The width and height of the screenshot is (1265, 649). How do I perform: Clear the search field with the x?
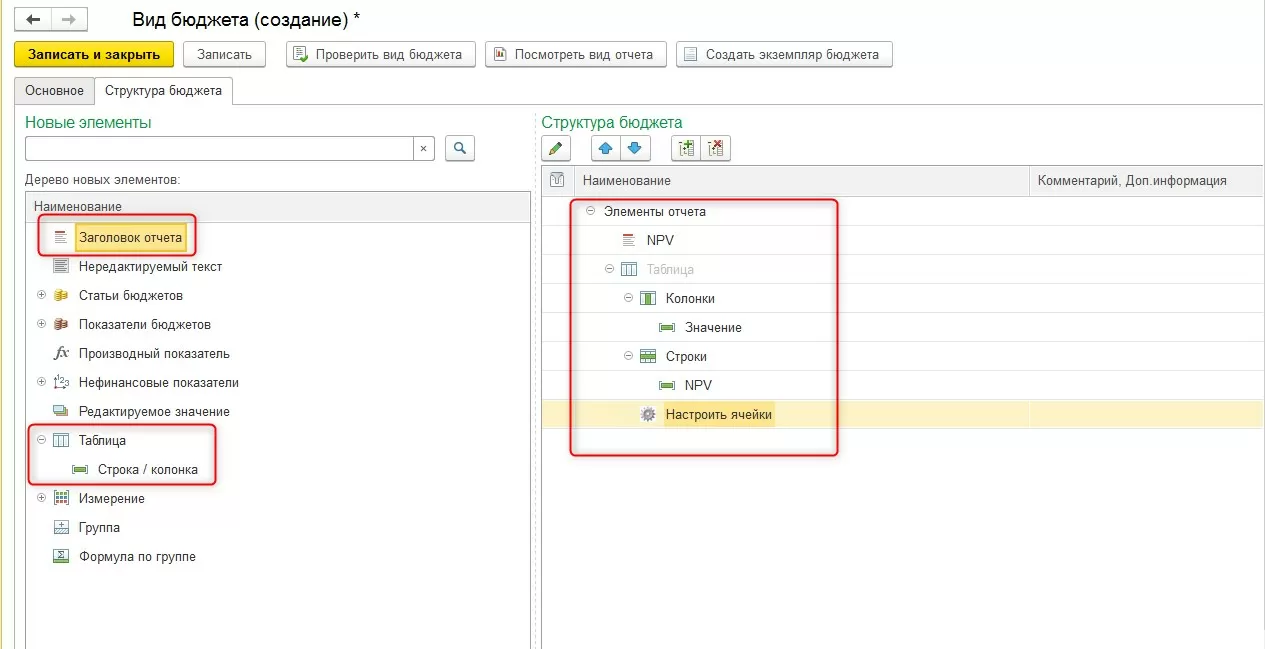tap(423, 148)
